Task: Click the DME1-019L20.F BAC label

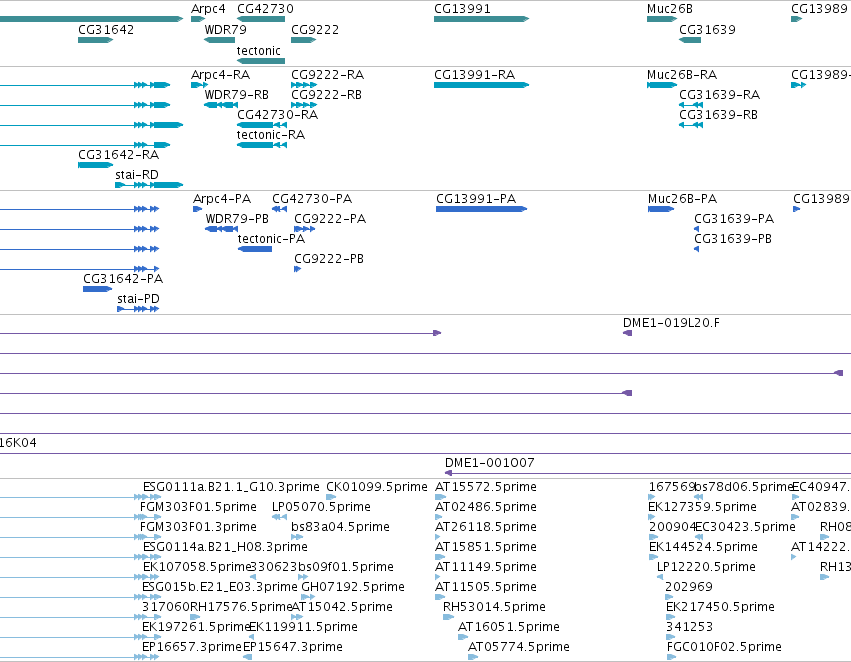Action: (671, 323)
